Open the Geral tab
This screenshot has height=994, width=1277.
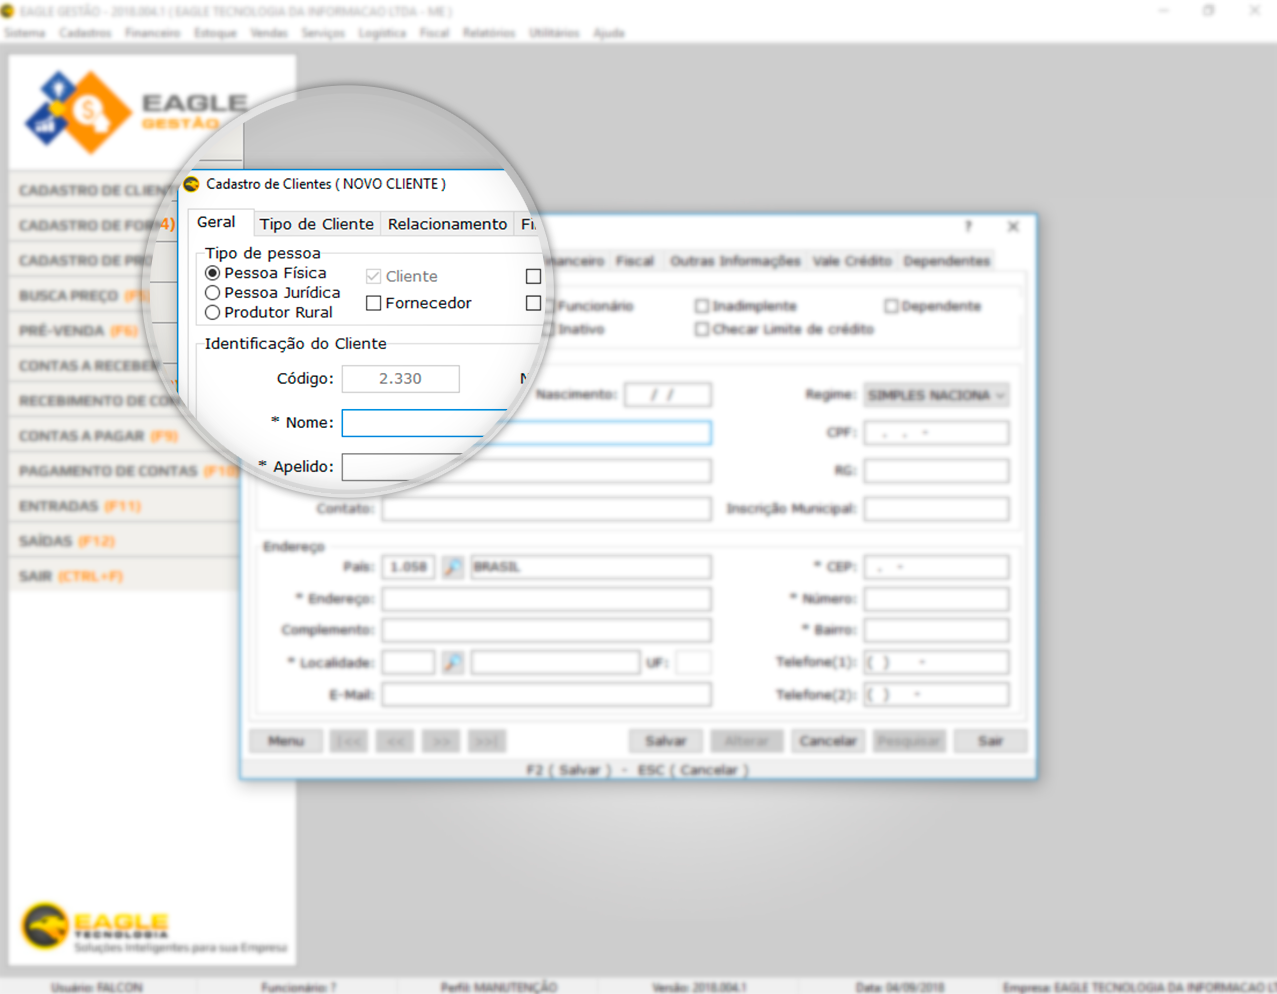(216, 222)
